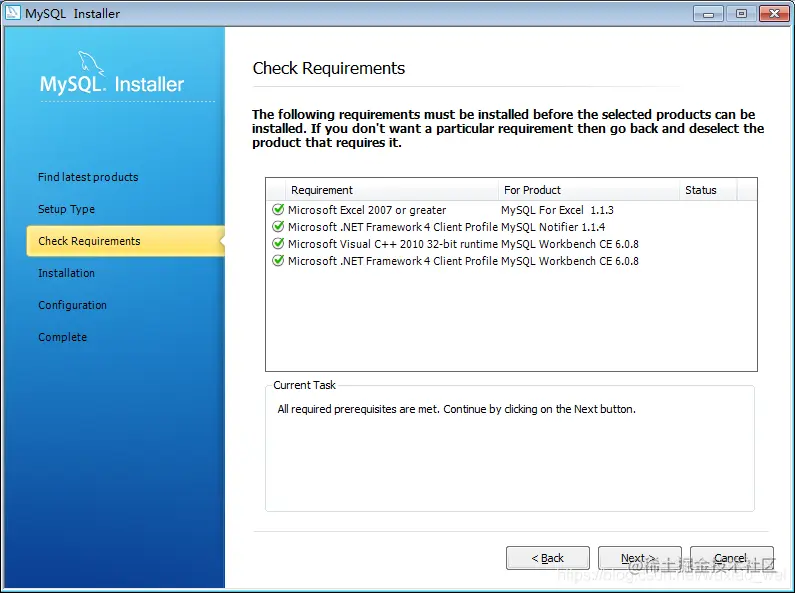Go to Setup Type step
Screen dimensions: 795x593
point(66,209)
